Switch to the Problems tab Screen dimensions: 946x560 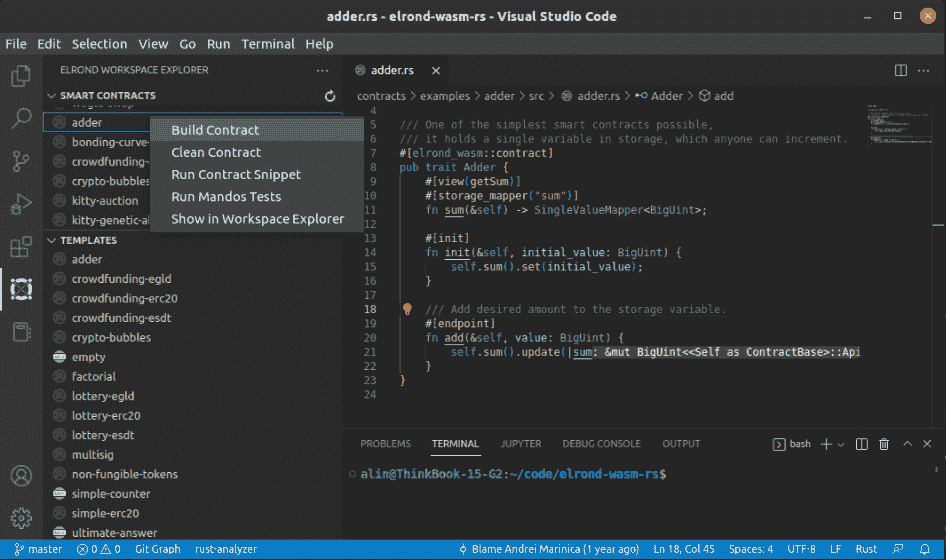[x=386, y=444]
